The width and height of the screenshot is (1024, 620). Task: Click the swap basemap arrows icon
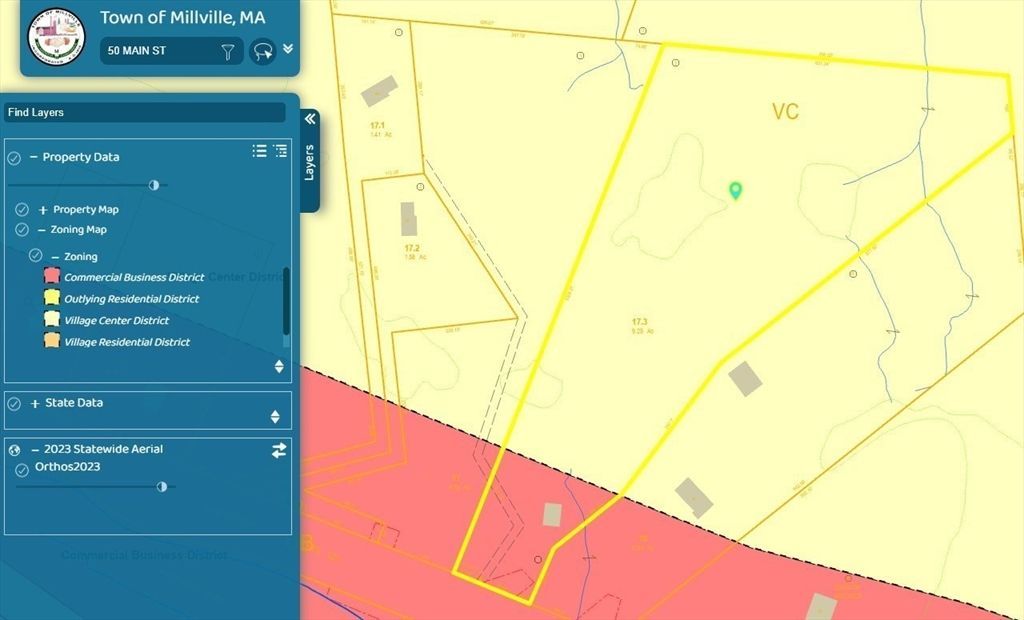pyautogui.click(x=279, y=450)
